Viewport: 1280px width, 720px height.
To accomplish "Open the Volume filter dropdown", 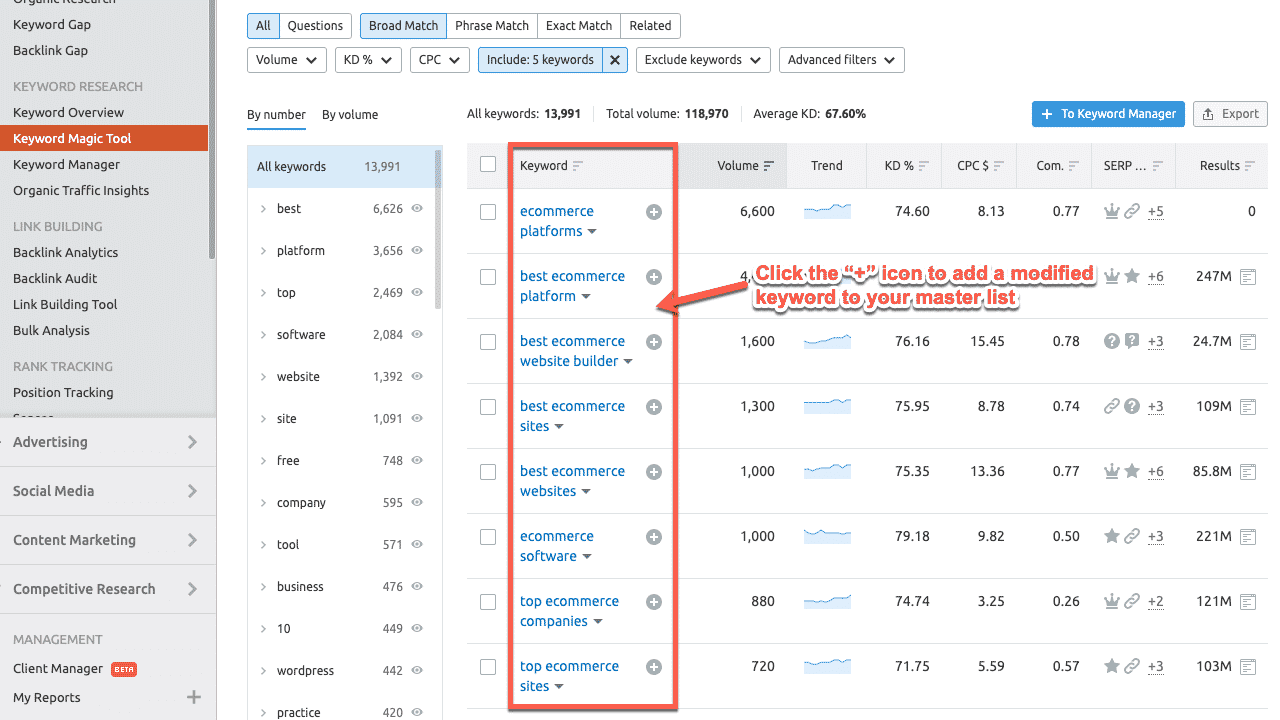I will [x=286, y=60].
